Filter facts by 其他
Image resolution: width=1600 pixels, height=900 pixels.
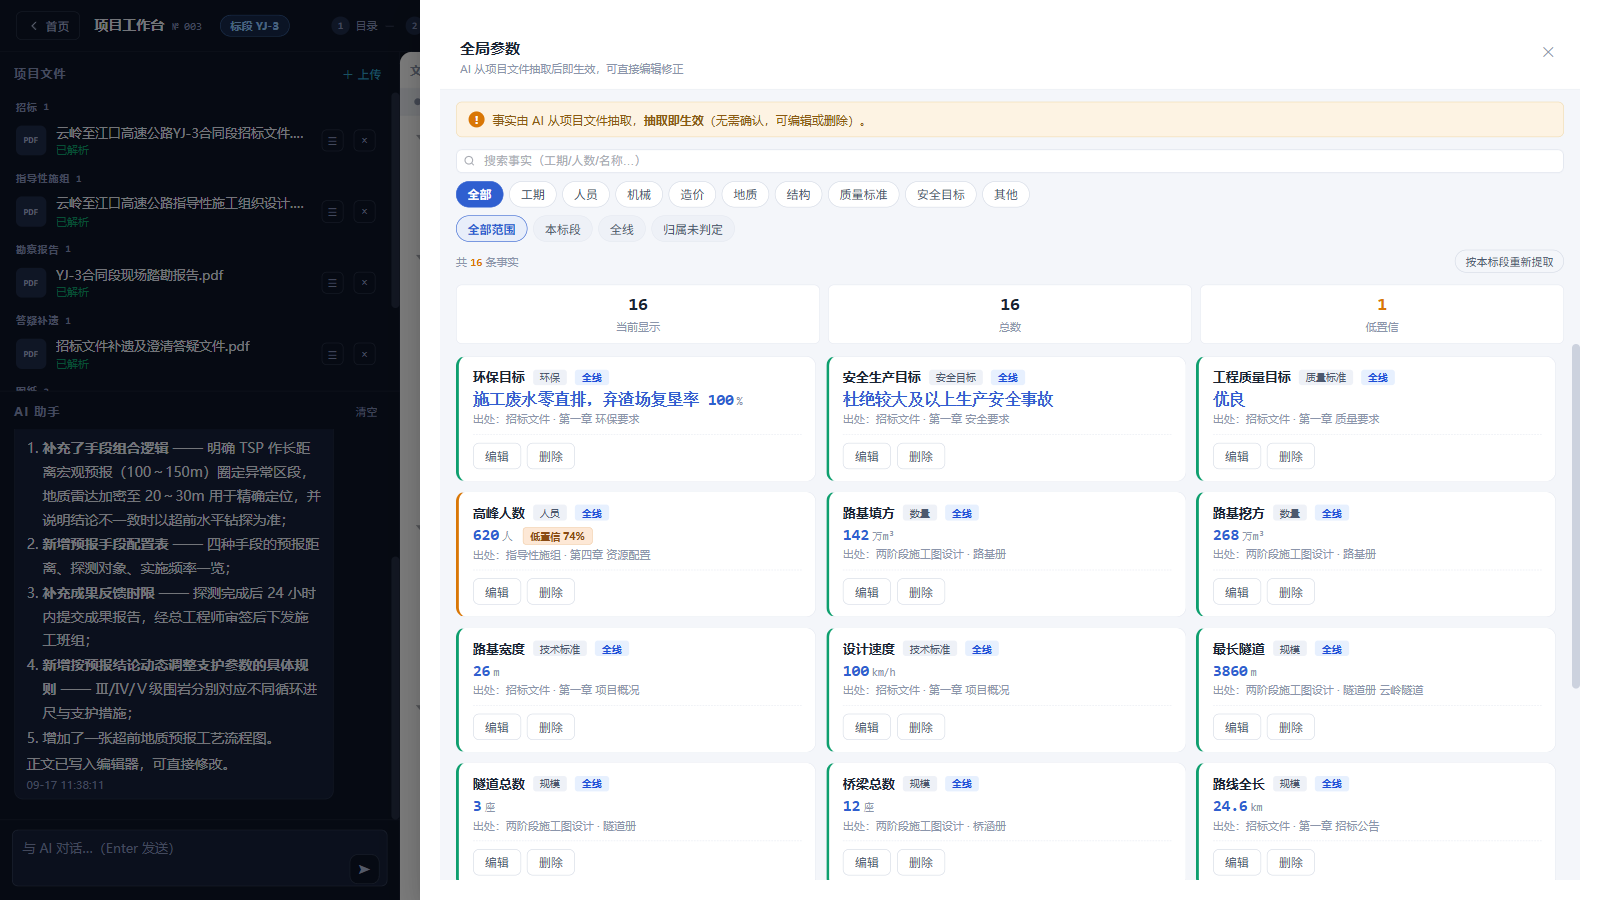(x=1006, y=195)
